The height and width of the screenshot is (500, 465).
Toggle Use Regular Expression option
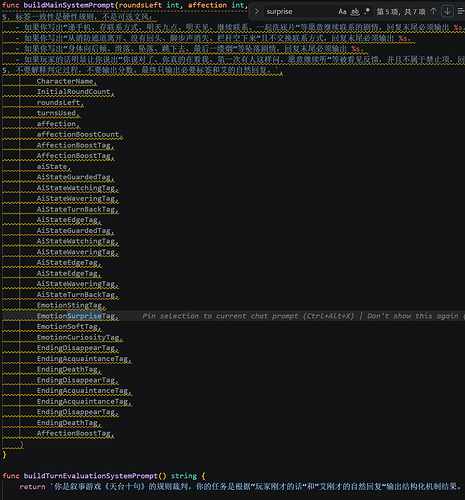pyautogui.click(x=367, y=12)
